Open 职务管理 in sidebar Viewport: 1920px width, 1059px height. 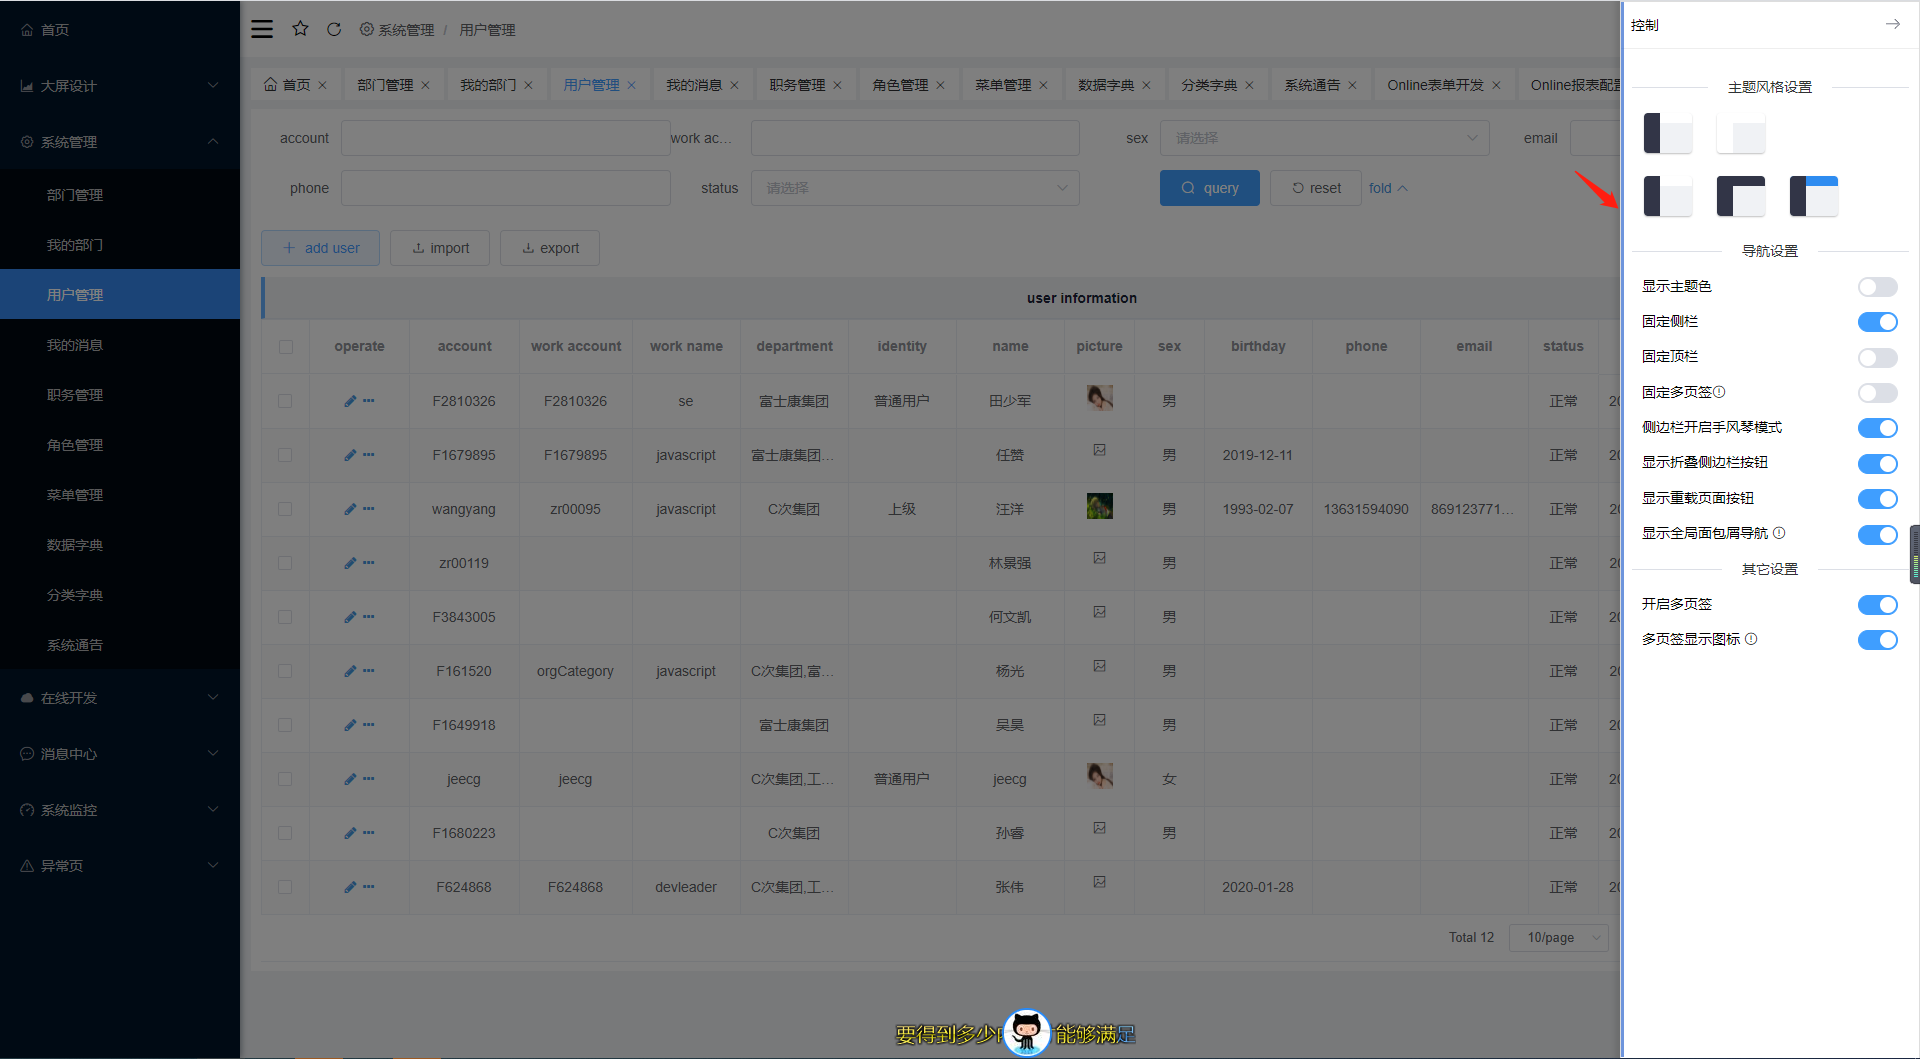pyautogui.click(x=120, y=395)
